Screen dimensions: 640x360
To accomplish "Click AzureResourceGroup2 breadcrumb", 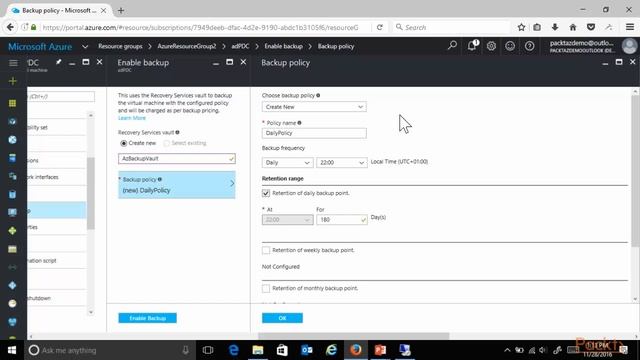I will click(187, 47).
